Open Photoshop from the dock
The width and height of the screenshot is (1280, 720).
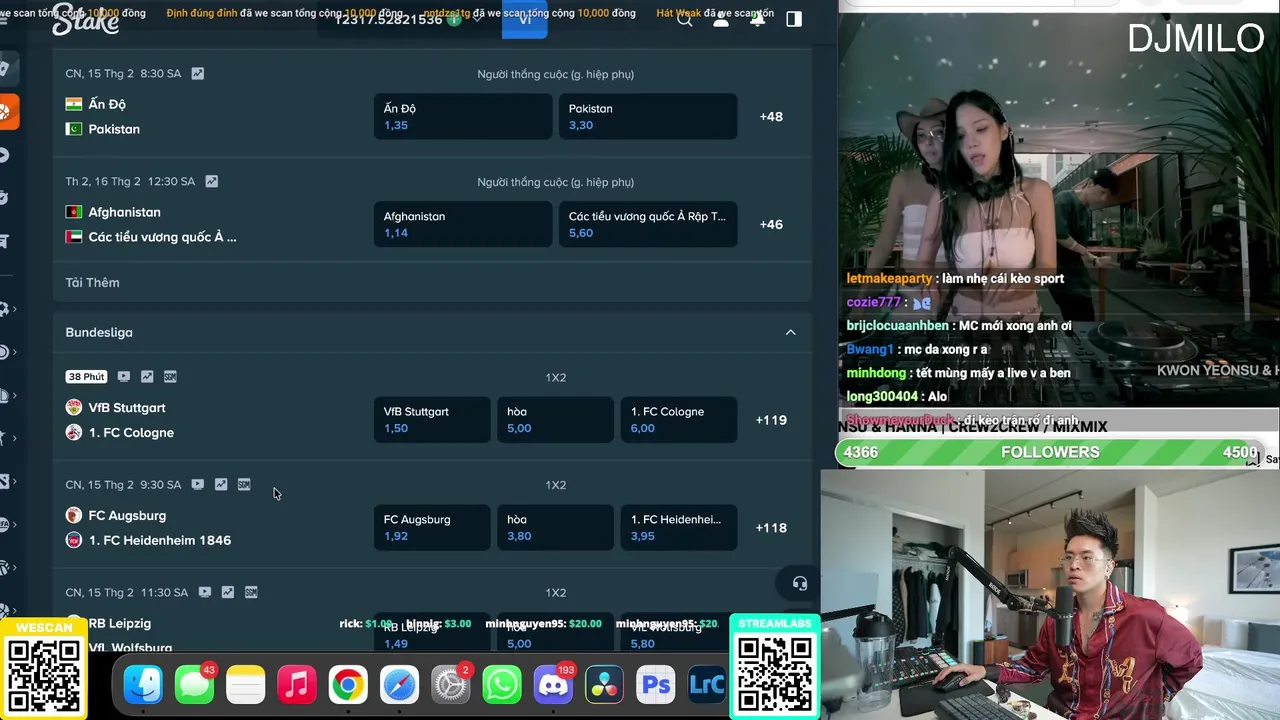(656, 686)
